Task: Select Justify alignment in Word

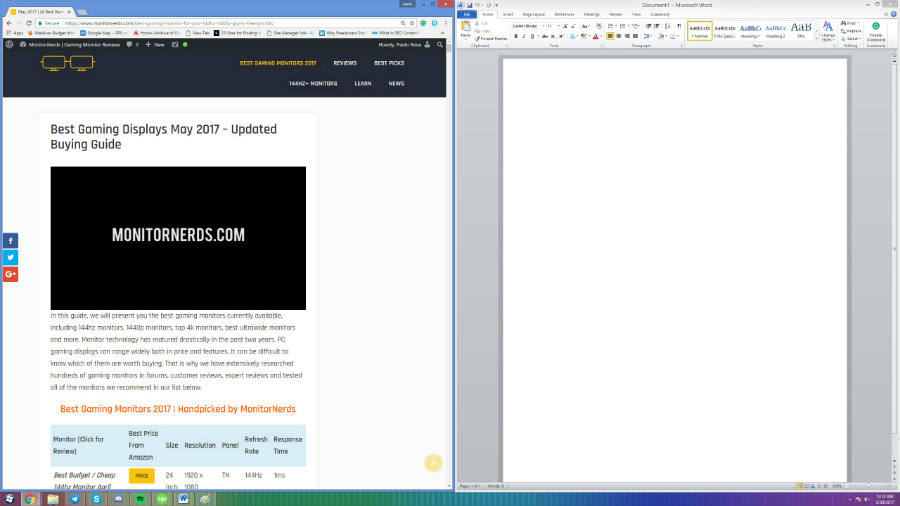Action: (x=635, y=36)
